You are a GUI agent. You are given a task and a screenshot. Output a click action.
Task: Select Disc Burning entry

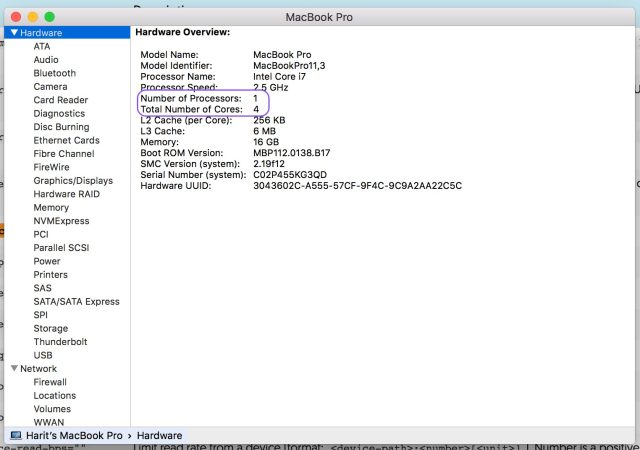[x=61, y=127]
